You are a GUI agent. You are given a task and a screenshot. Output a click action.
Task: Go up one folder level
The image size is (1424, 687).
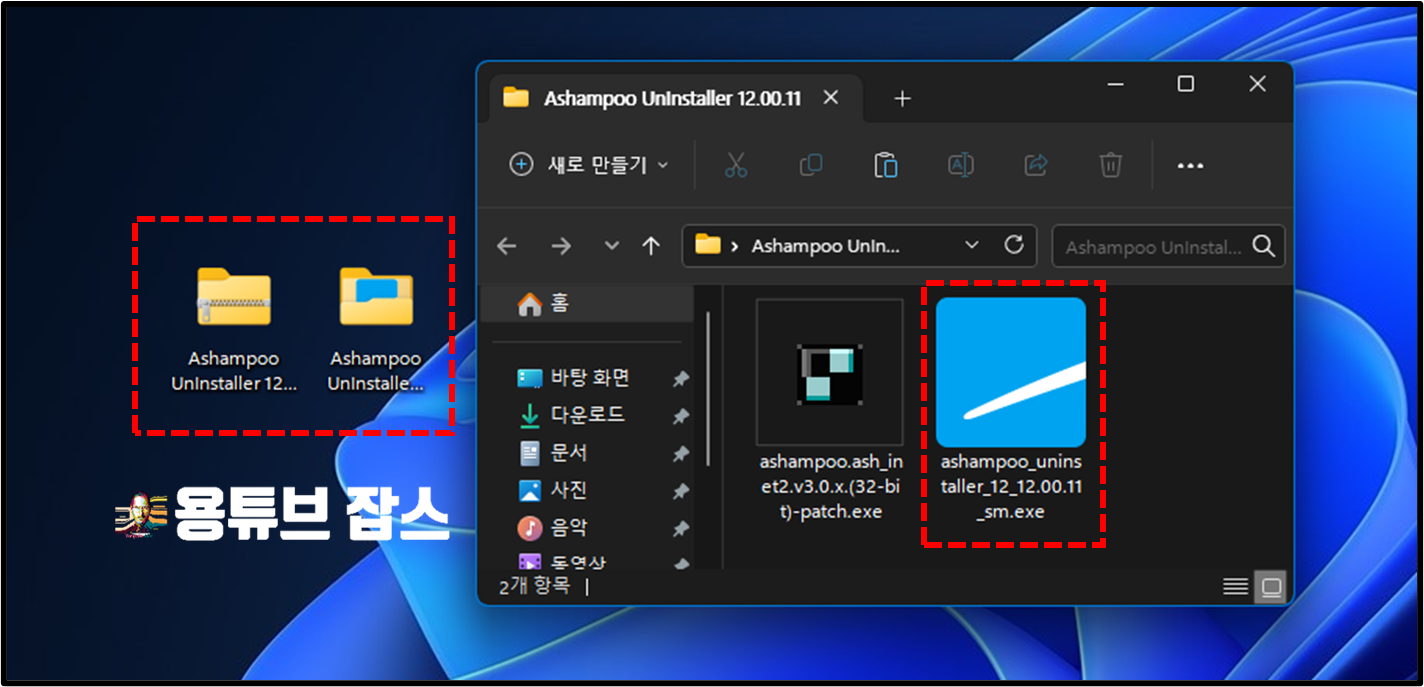click(652, 246)
